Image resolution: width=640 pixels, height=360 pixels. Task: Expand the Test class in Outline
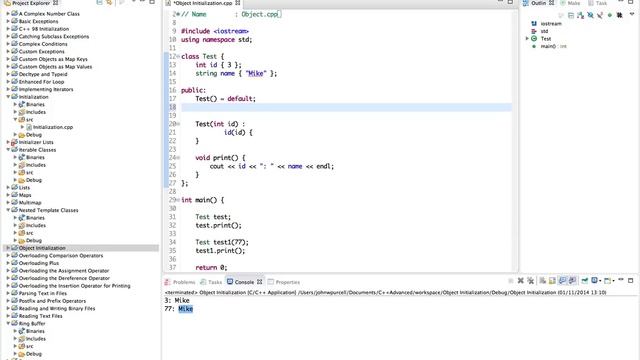527,38
